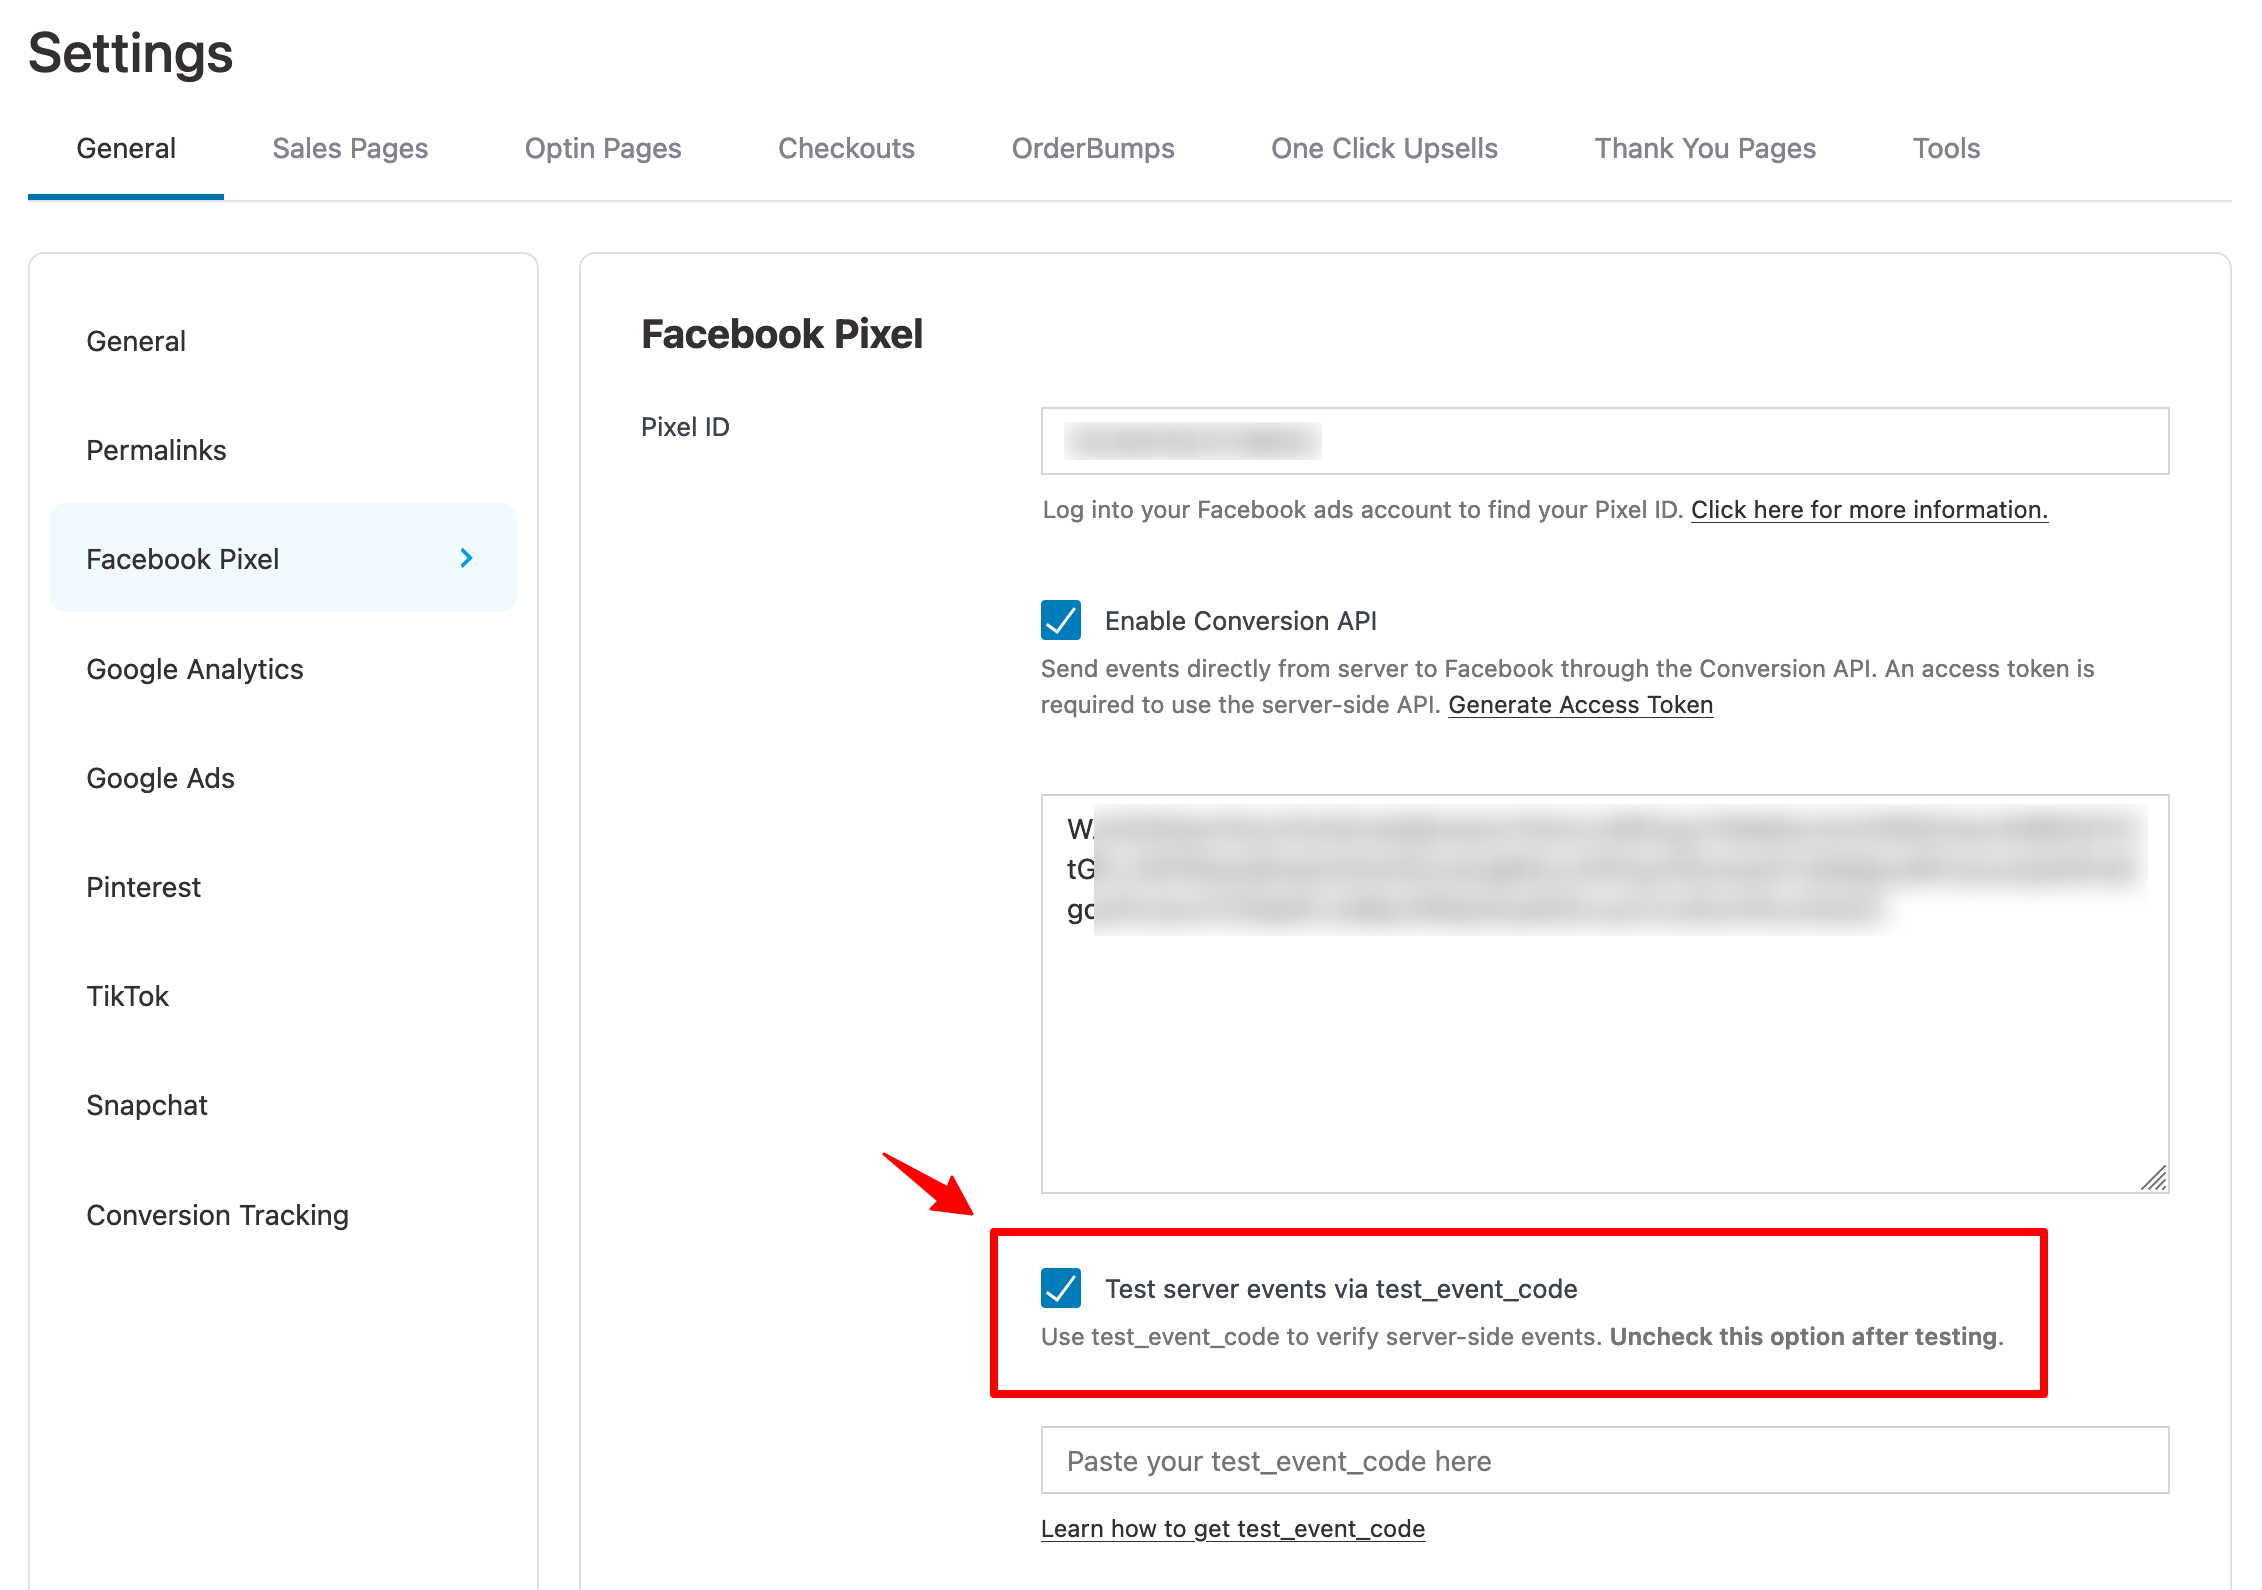Screen dimensions: 2262x1590
Task: Open Google Analytics settings
Action: 195,669
